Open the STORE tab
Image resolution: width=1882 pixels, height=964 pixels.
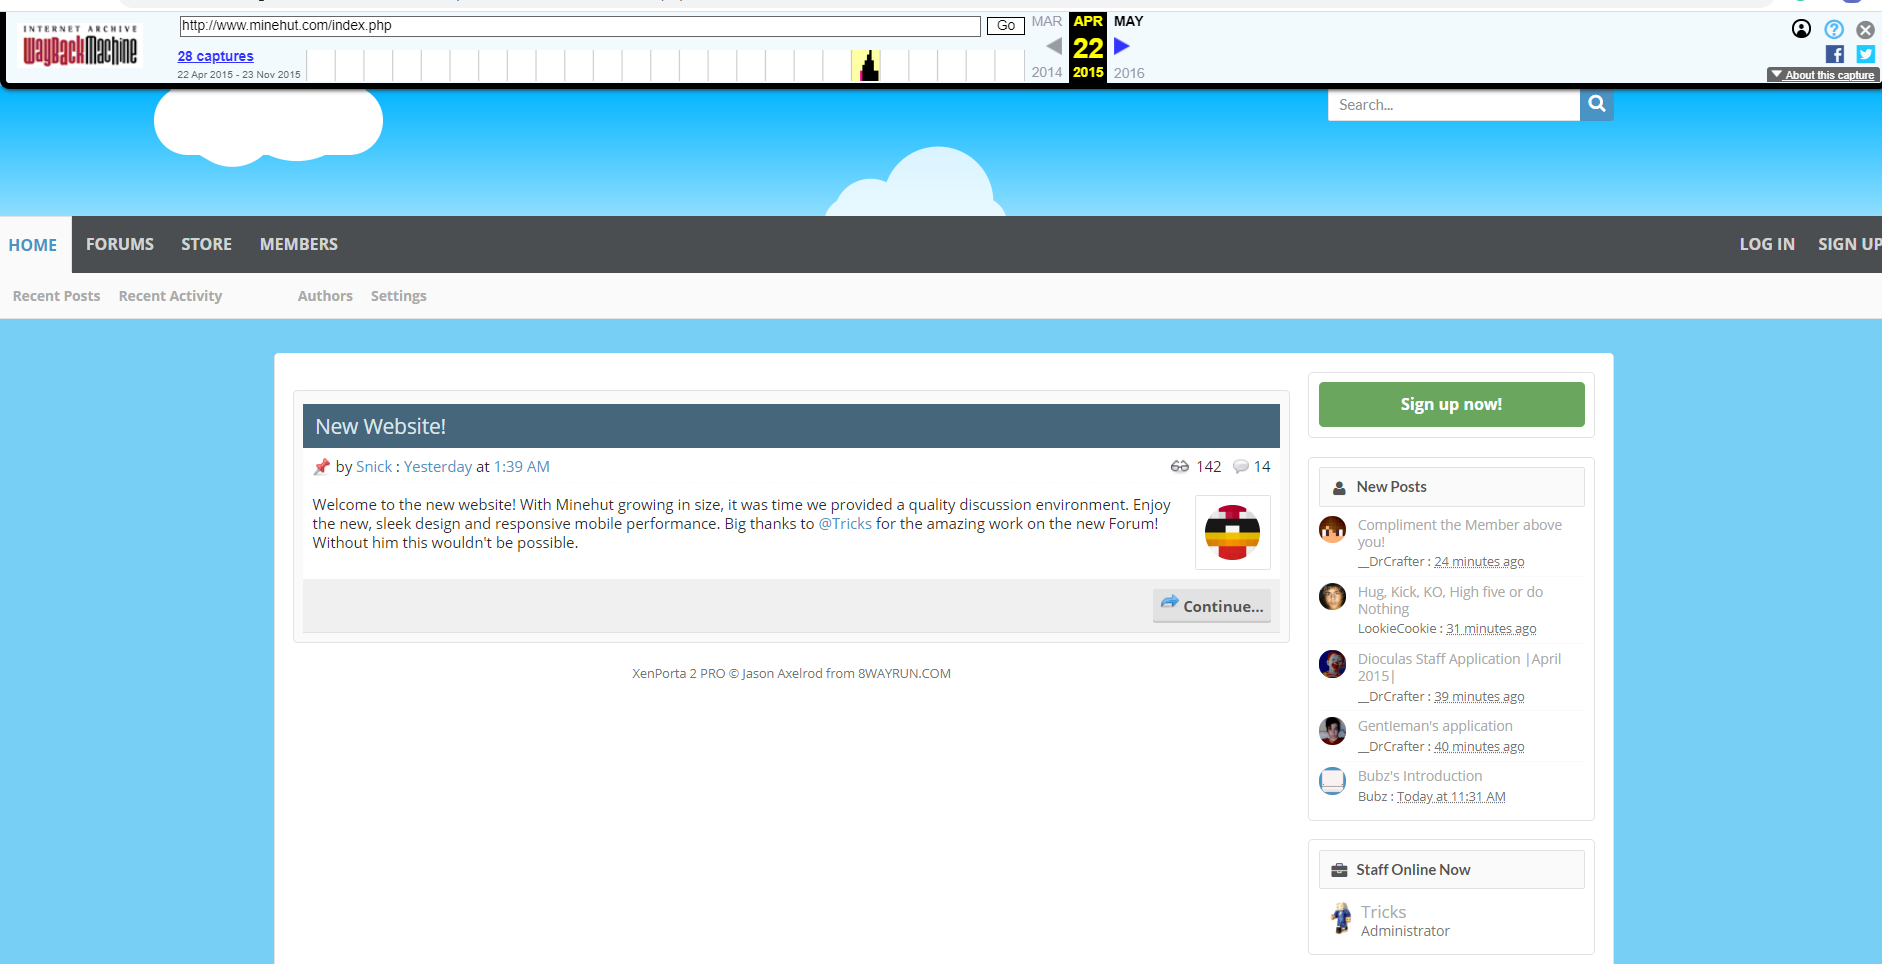[207, 244]
